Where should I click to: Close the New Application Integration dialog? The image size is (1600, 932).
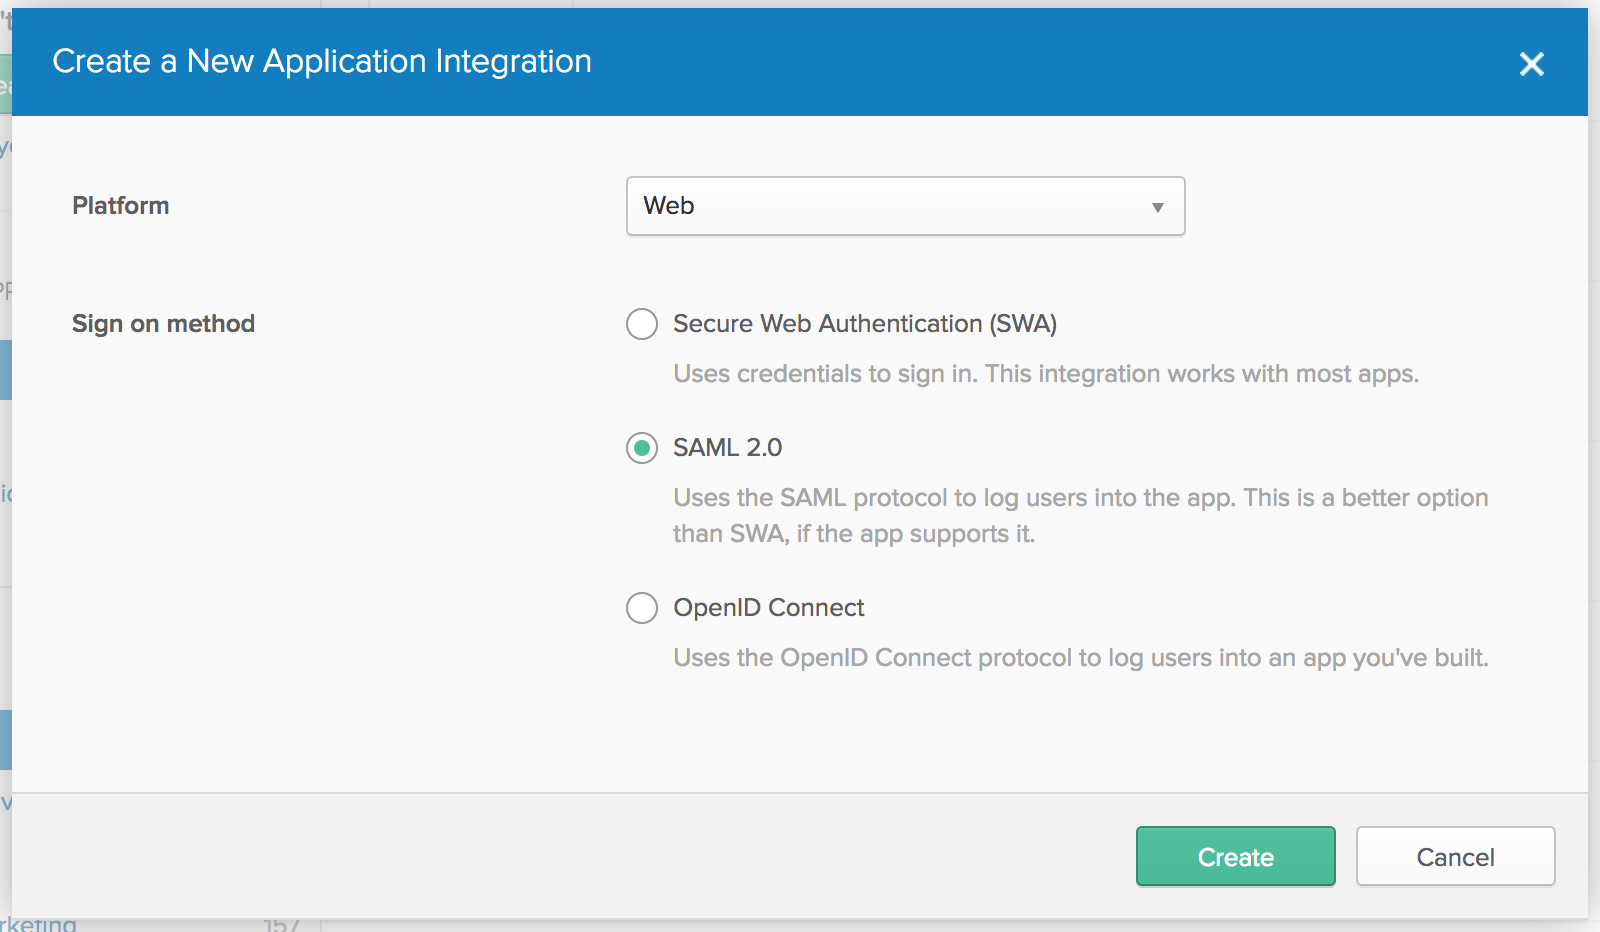point(1531,64)
